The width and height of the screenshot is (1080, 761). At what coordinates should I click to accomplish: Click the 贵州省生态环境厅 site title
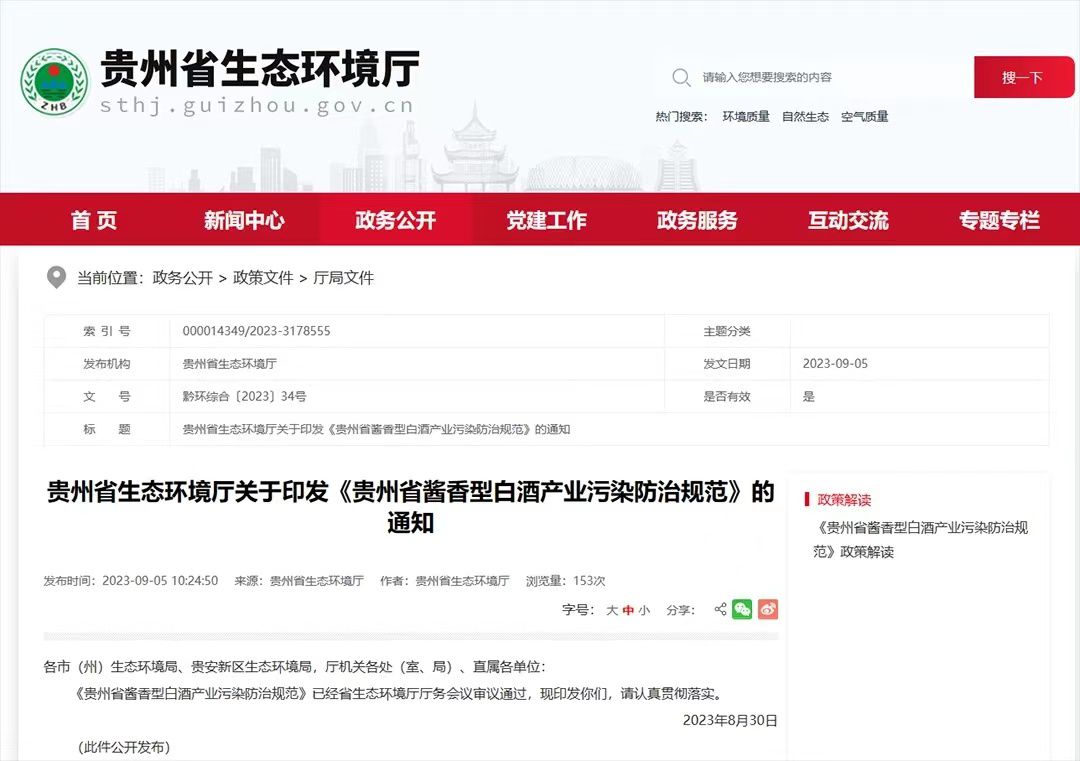point(260,68)
